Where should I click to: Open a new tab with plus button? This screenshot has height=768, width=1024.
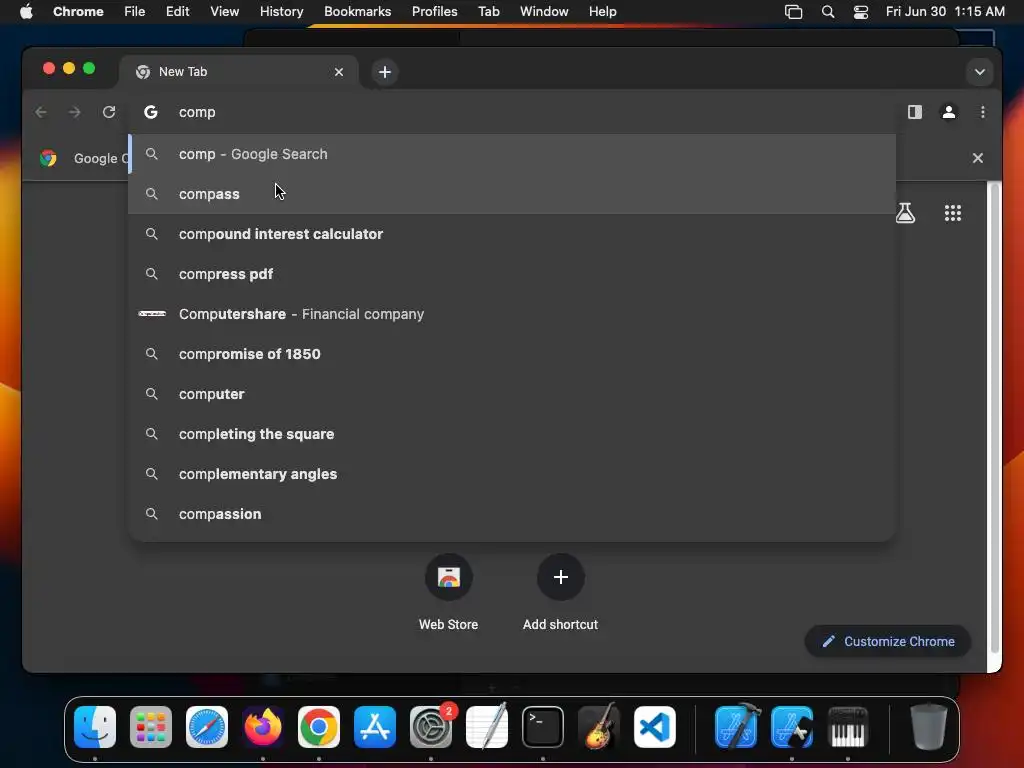click(x=385, y=72)
